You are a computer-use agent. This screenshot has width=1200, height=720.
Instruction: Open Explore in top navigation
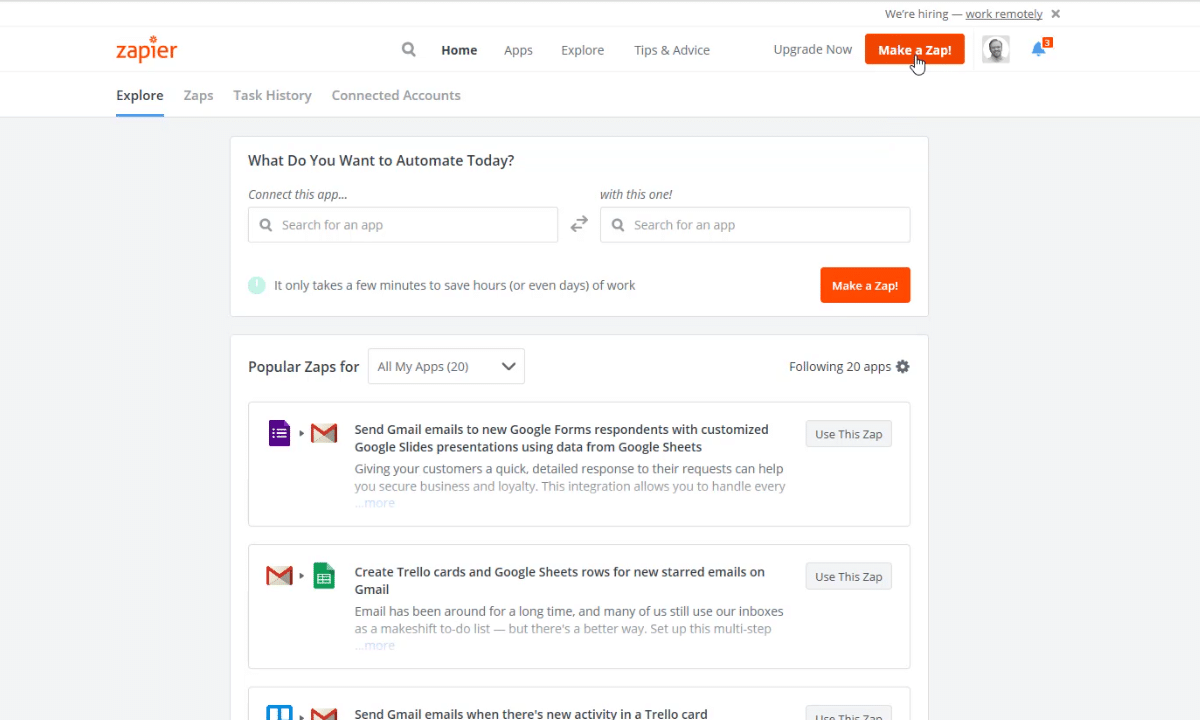(582, 50)
